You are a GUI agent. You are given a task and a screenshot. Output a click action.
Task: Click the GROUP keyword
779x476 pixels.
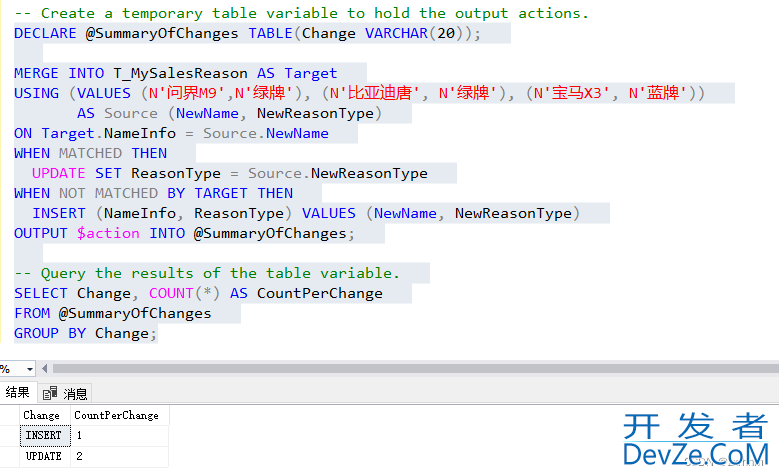36,333
